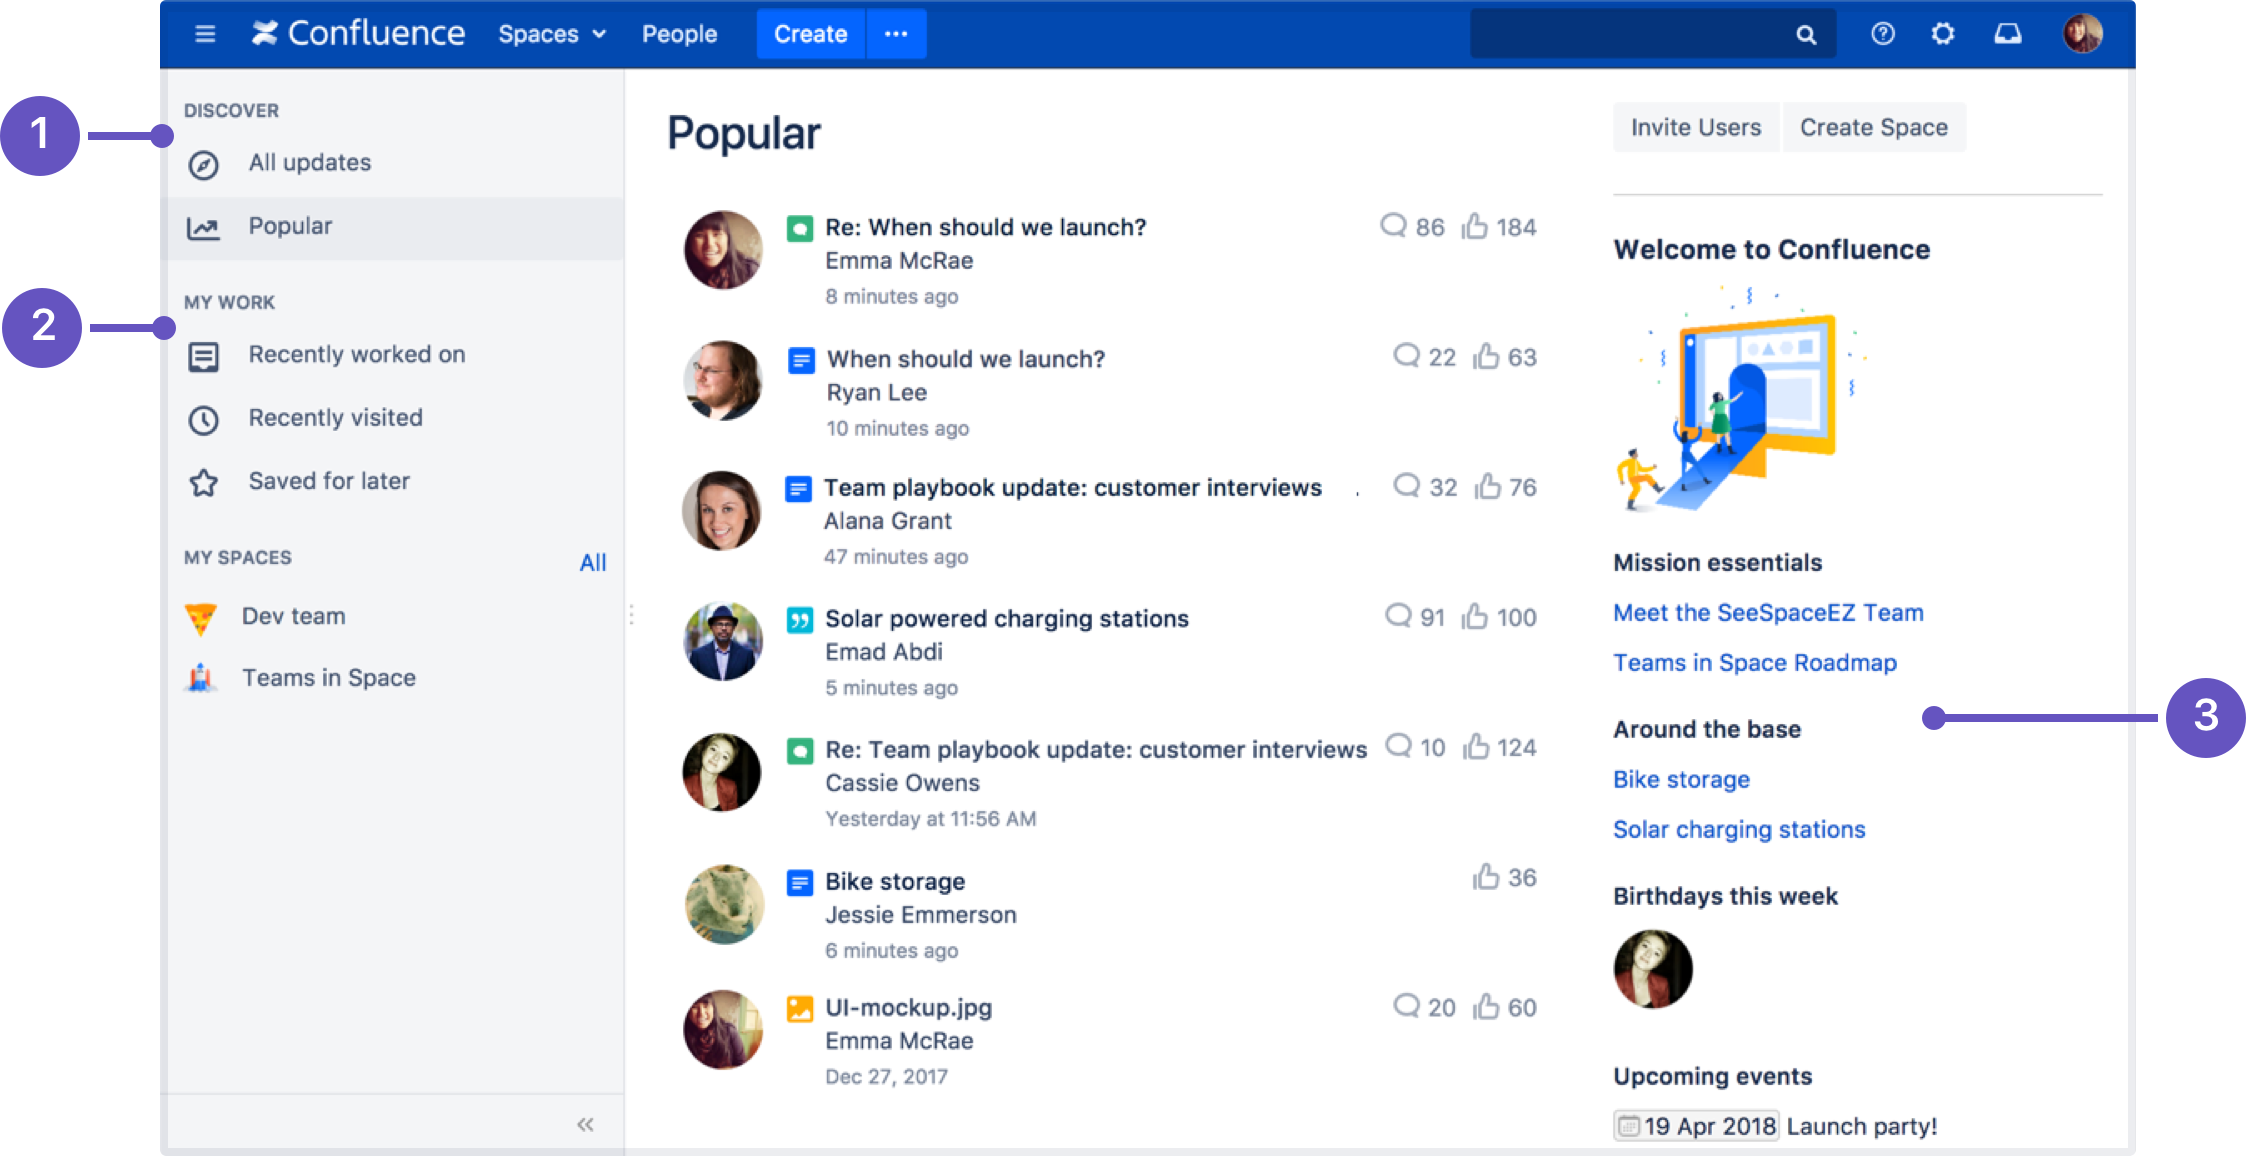Click the Dev team space icon

(x=202, y=615)
